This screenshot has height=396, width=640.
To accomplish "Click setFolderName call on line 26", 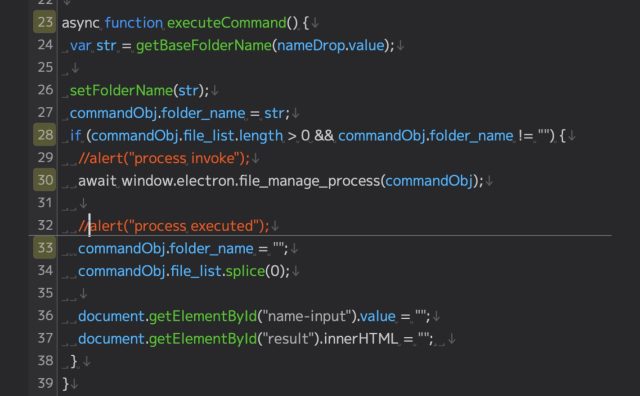I will [x=121, y=90].
